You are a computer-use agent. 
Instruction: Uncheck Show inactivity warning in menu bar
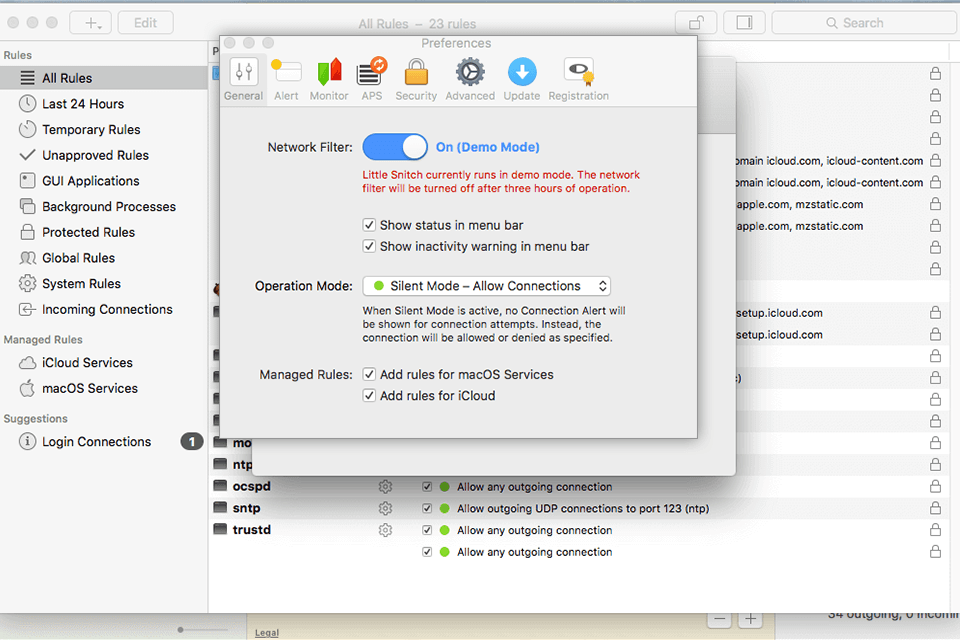click(369, 246)
